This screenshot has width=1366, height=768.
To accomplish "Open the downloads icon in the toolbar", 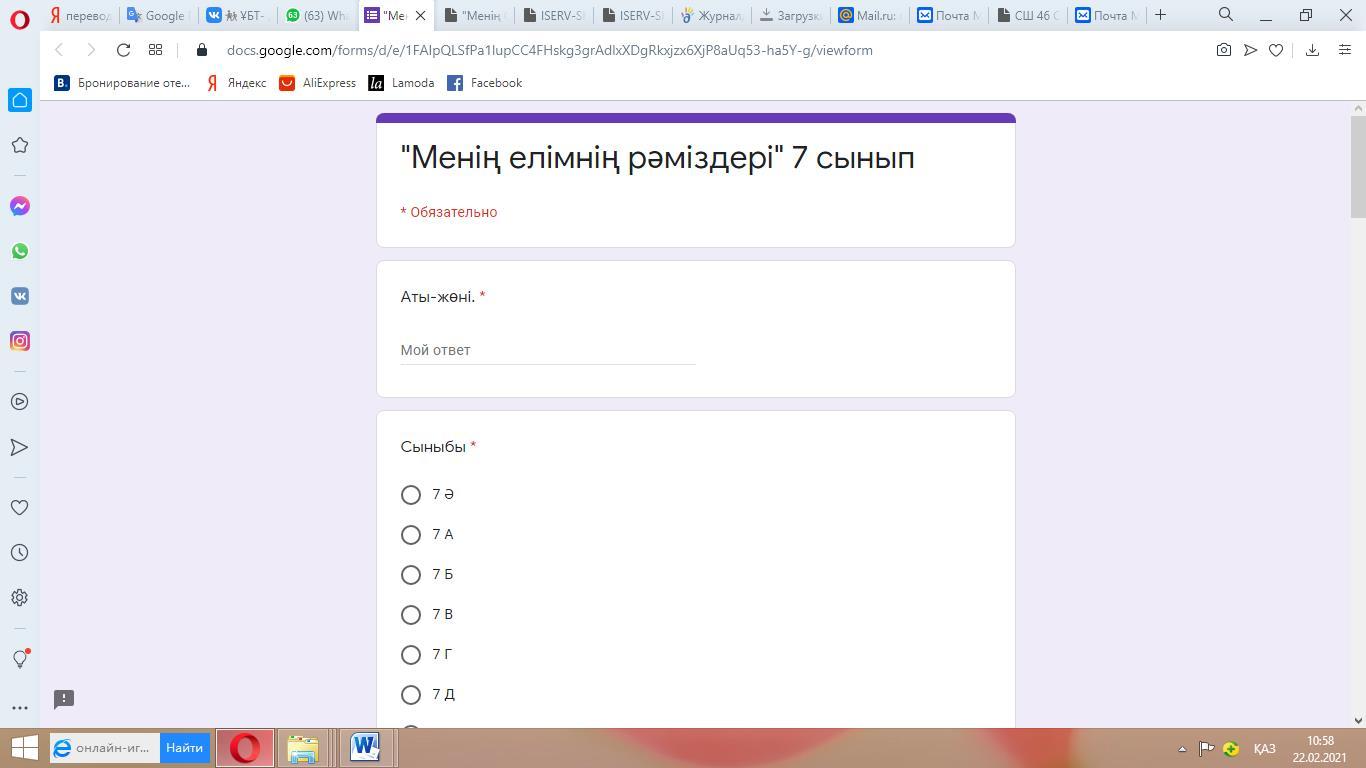I will [1312, 50].
